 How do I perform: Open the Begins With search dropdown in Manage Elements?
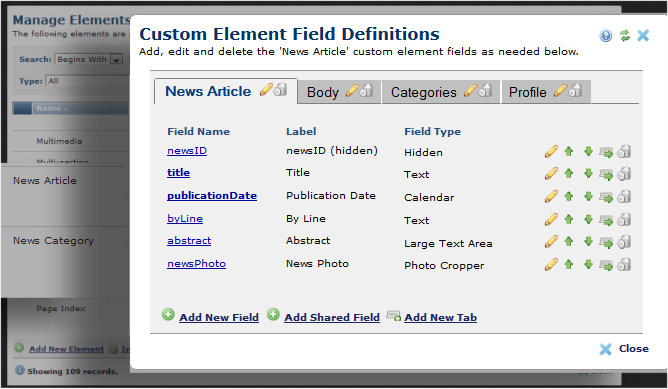(x=89, y=59)
